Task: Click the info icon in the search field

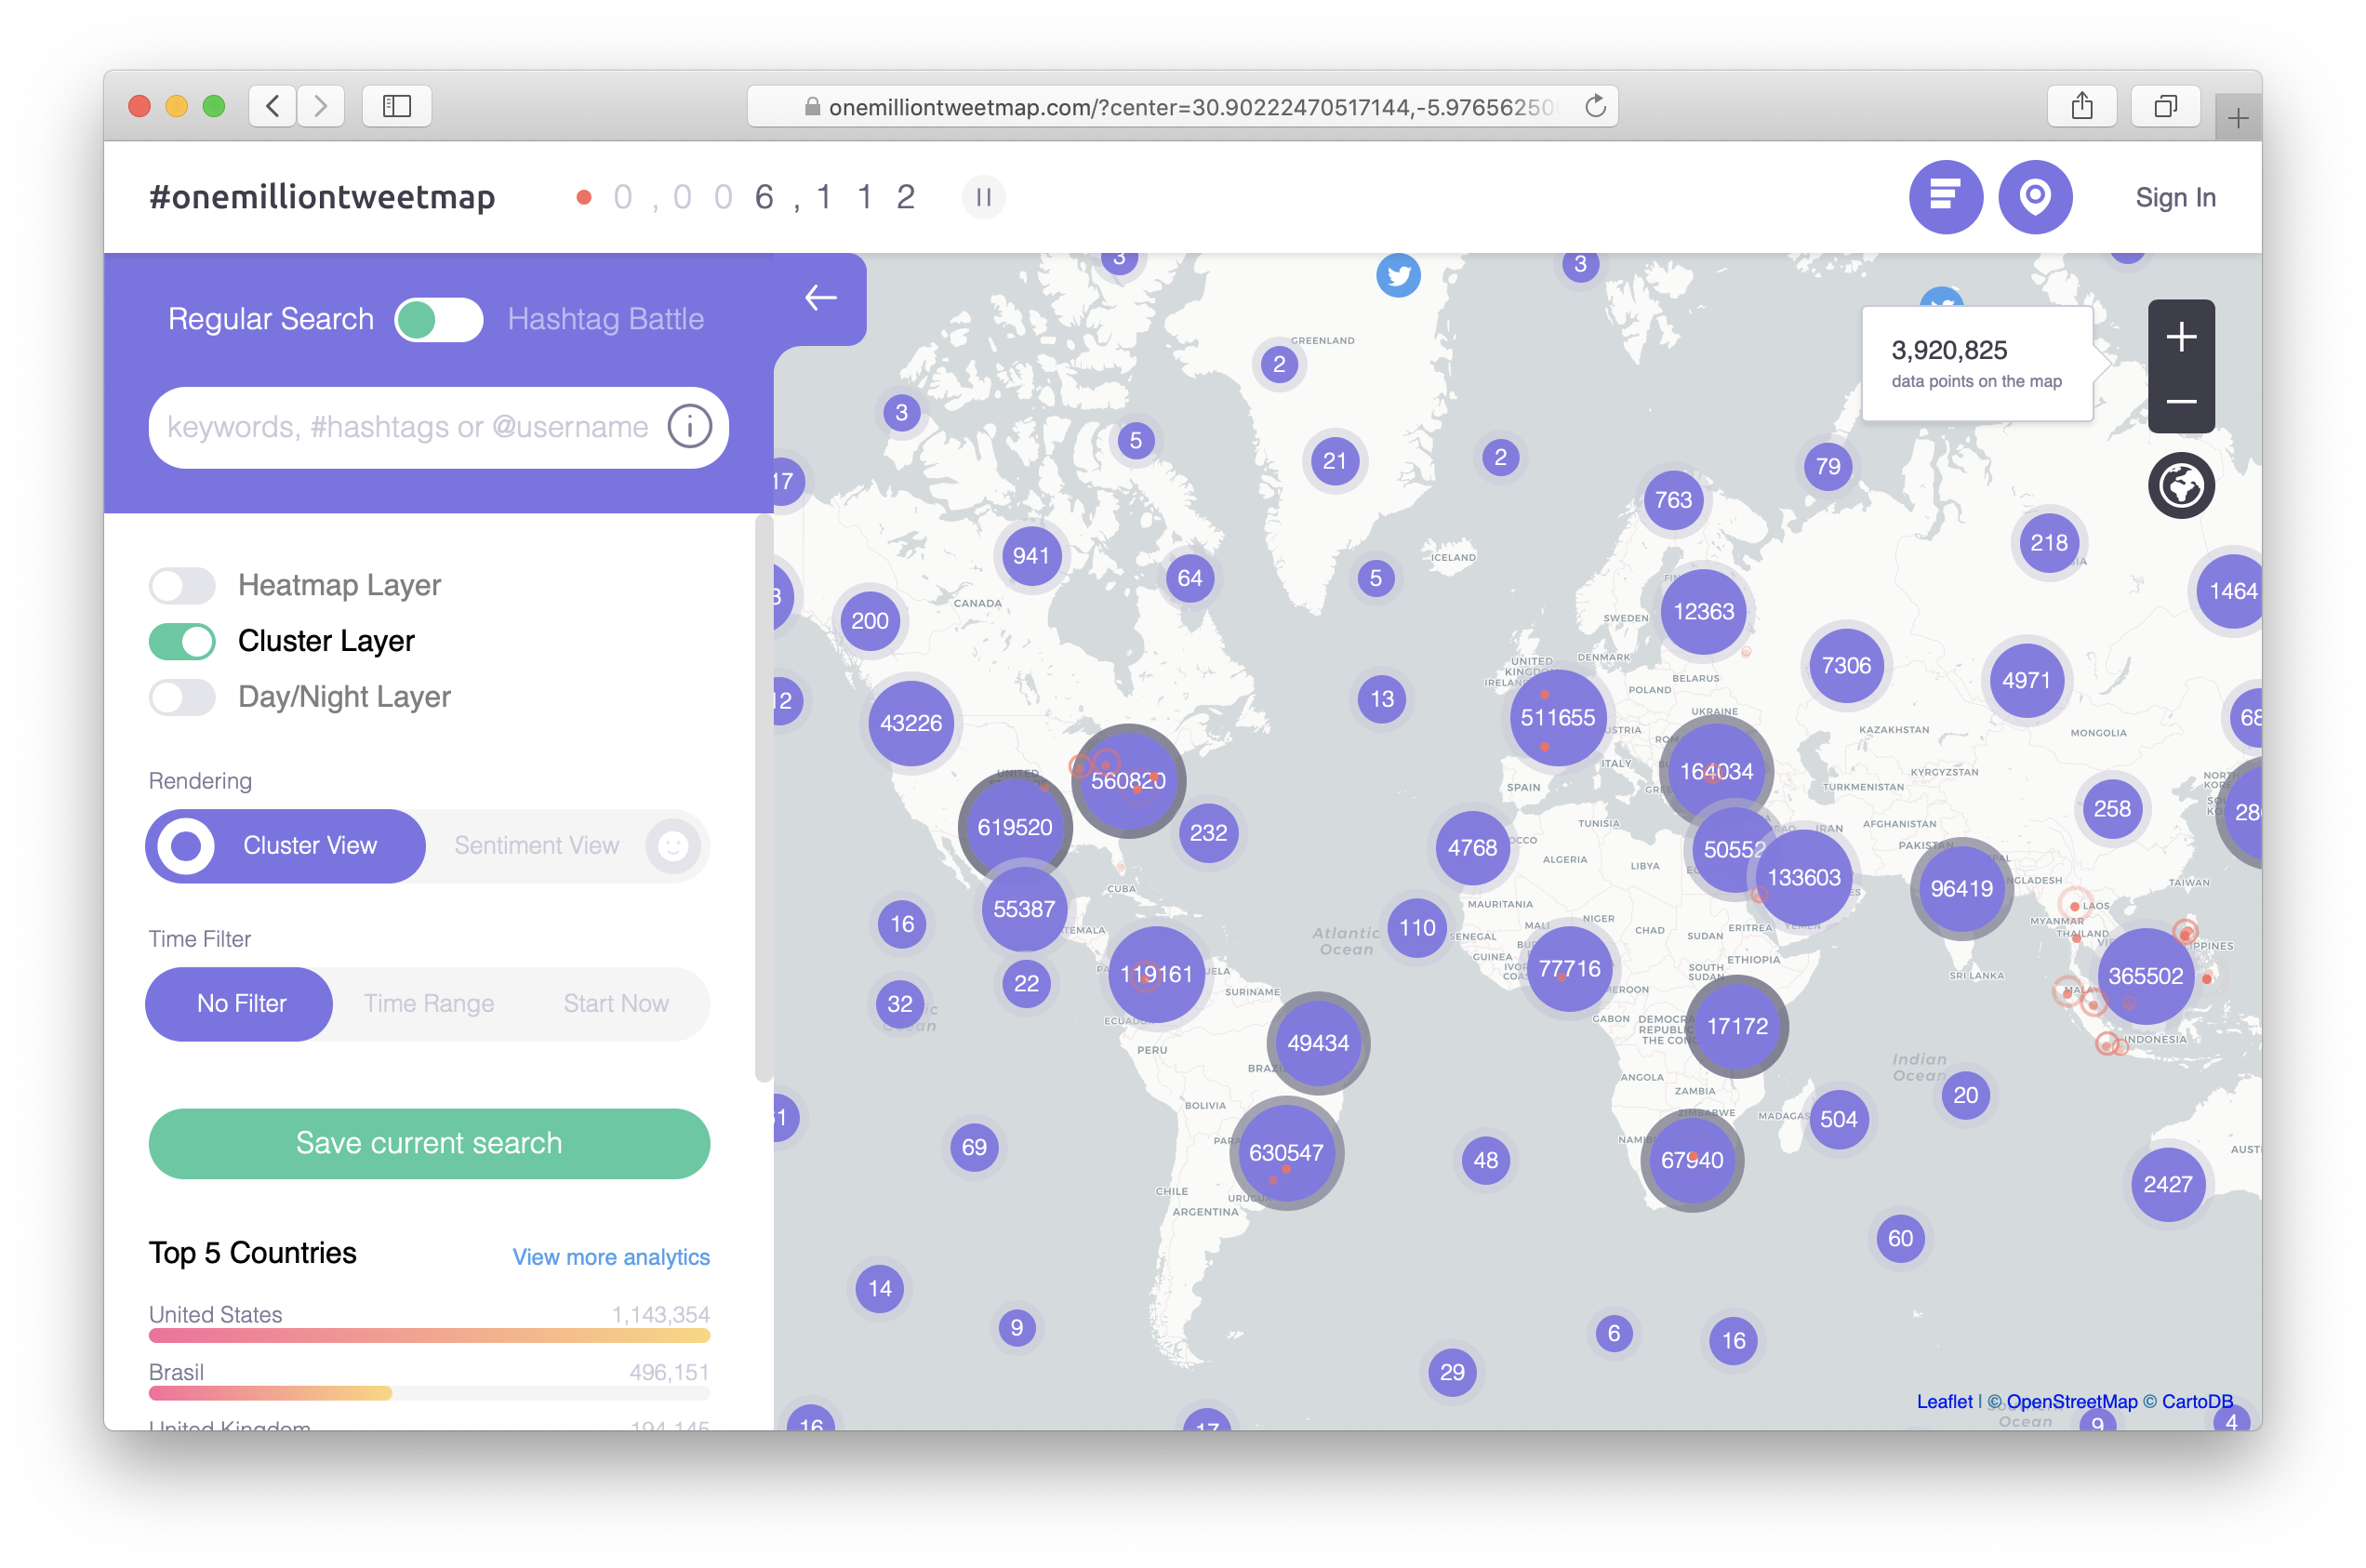Action: click(689, 427)
